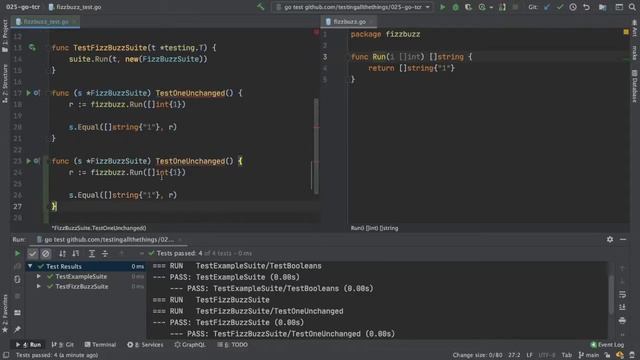Toggle Show Passed tests checkmark button

point(32,253)
